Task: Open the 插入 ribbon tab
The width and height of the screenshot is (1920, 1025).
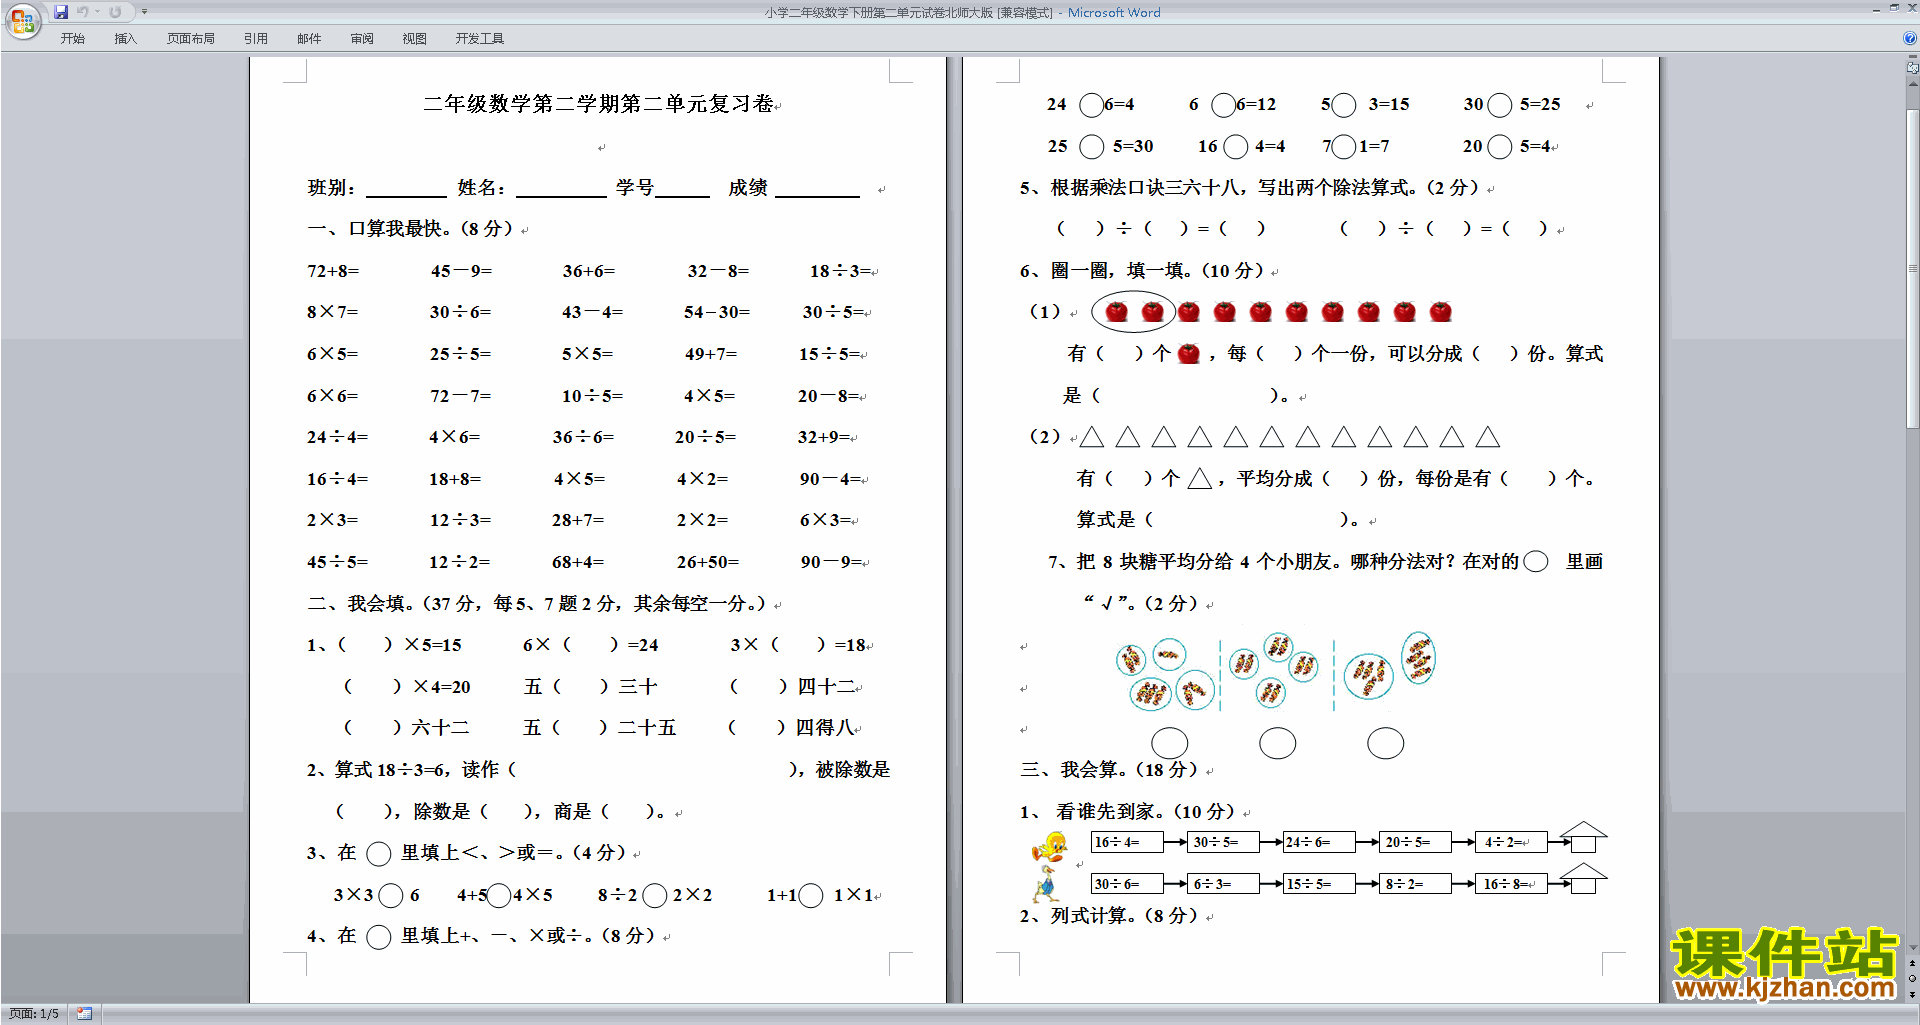Action: point(125,39)
